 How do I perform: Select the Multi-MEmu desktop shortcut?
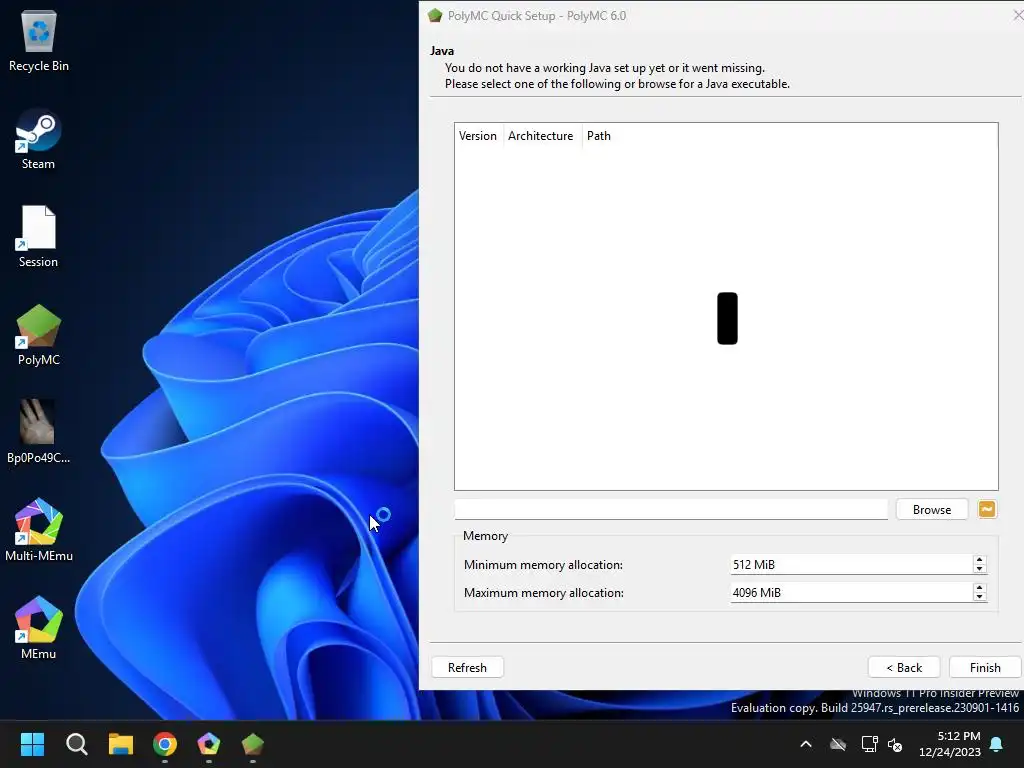point(39,530)
